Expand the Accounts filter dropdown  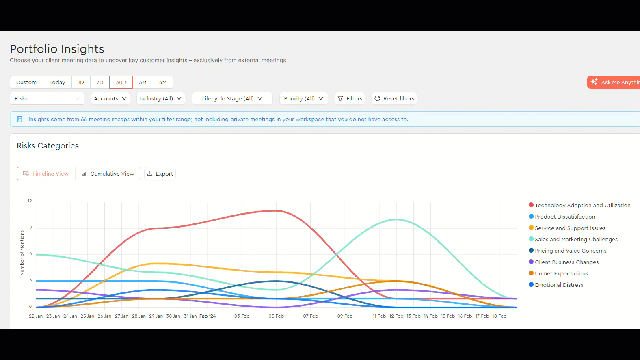[x=110, y=98]
